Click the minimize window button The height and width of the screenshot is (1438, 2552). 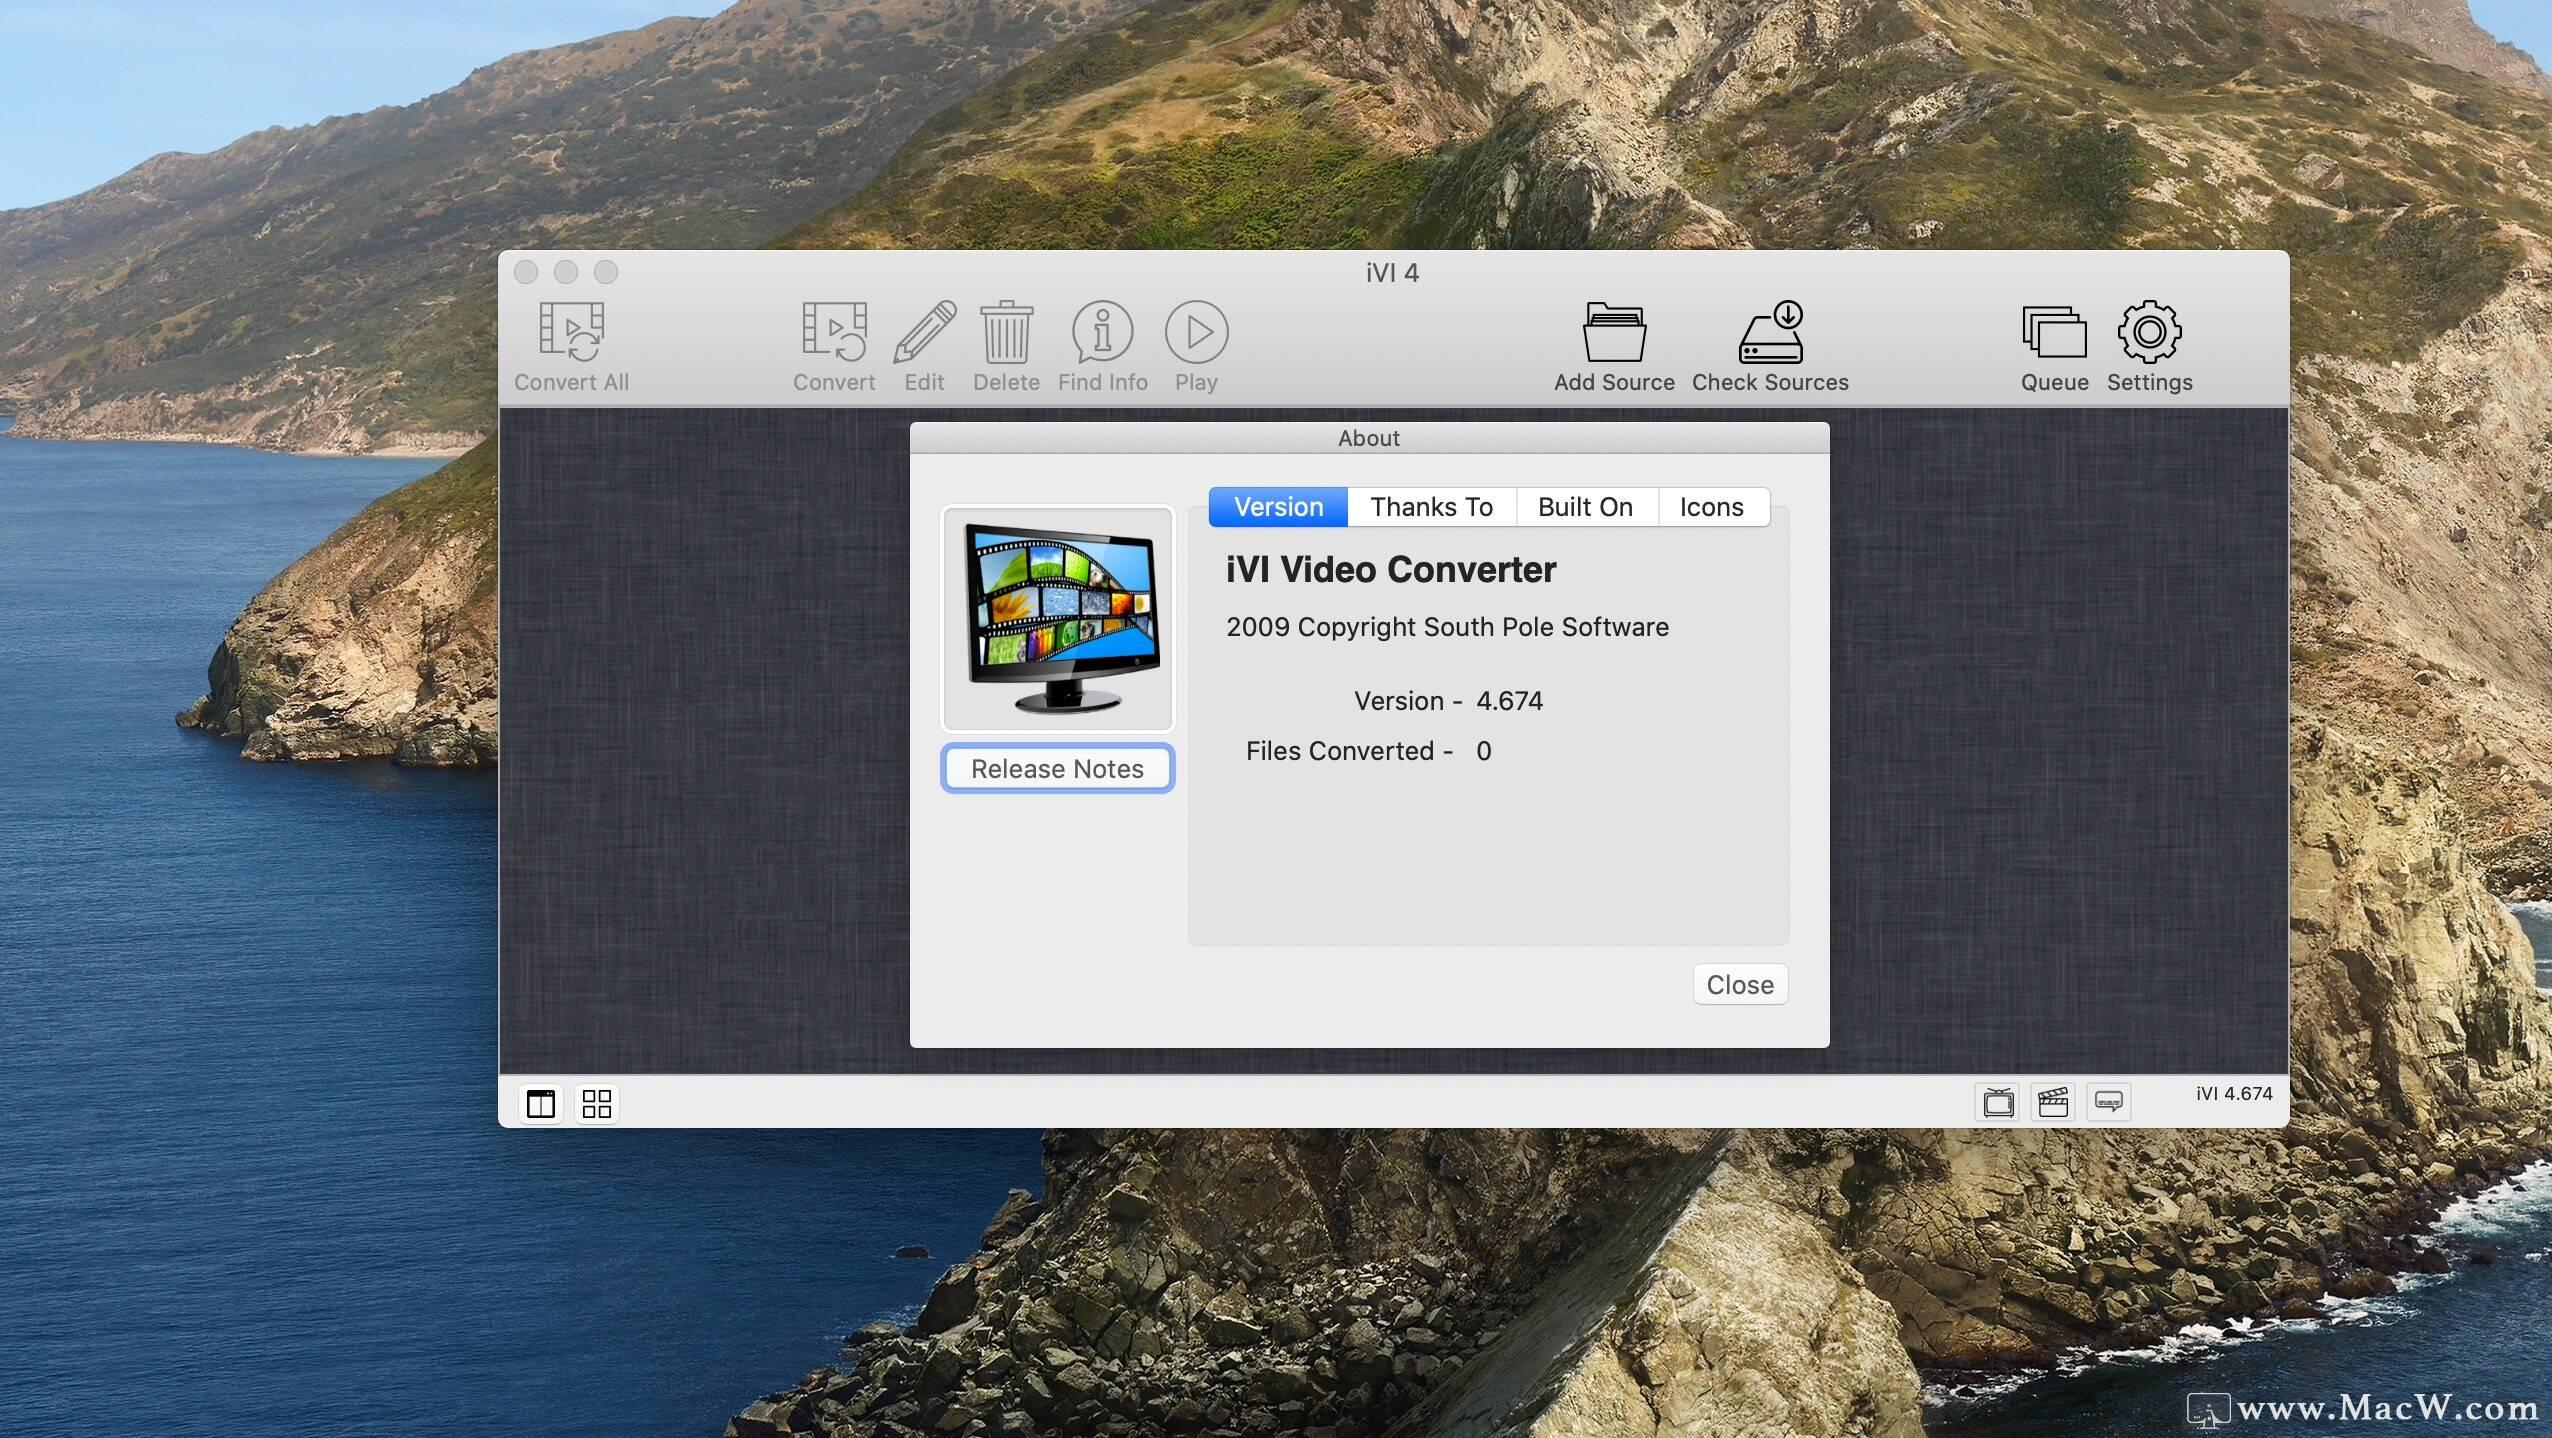[x=566, y=272]
